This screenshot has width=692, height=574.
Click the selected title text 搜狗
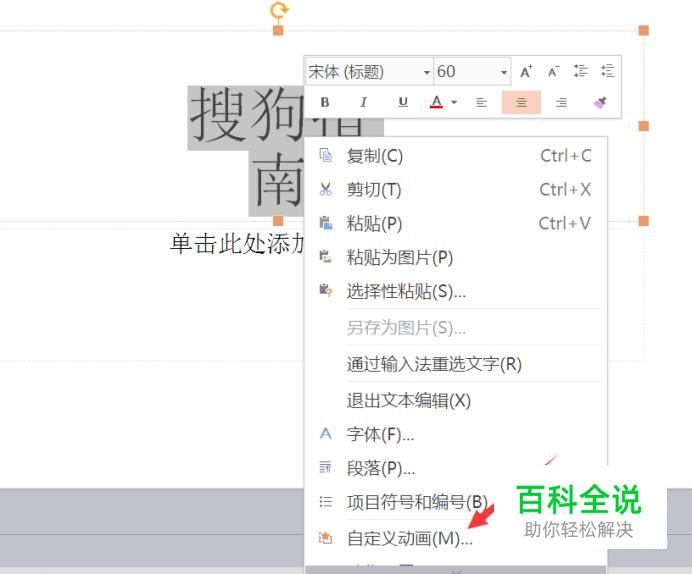[247, 115]
